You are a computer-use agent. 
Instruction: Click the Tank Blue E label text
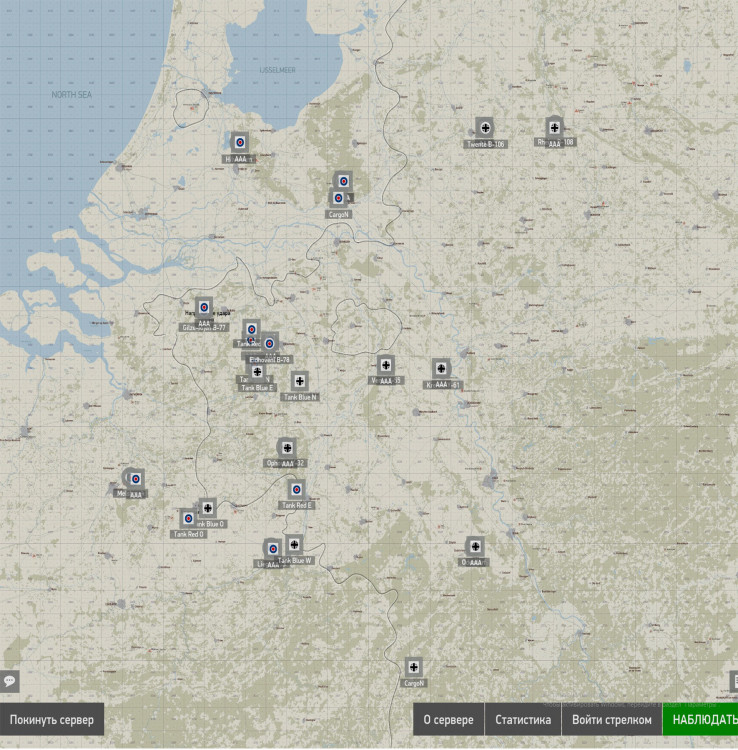[257, 387]
